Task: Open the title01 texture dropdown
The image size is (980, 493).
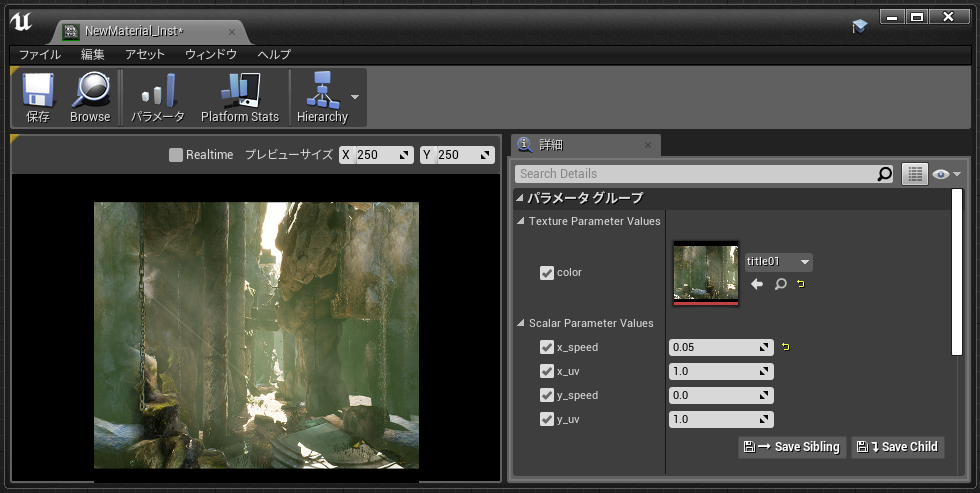Action: 779,262
